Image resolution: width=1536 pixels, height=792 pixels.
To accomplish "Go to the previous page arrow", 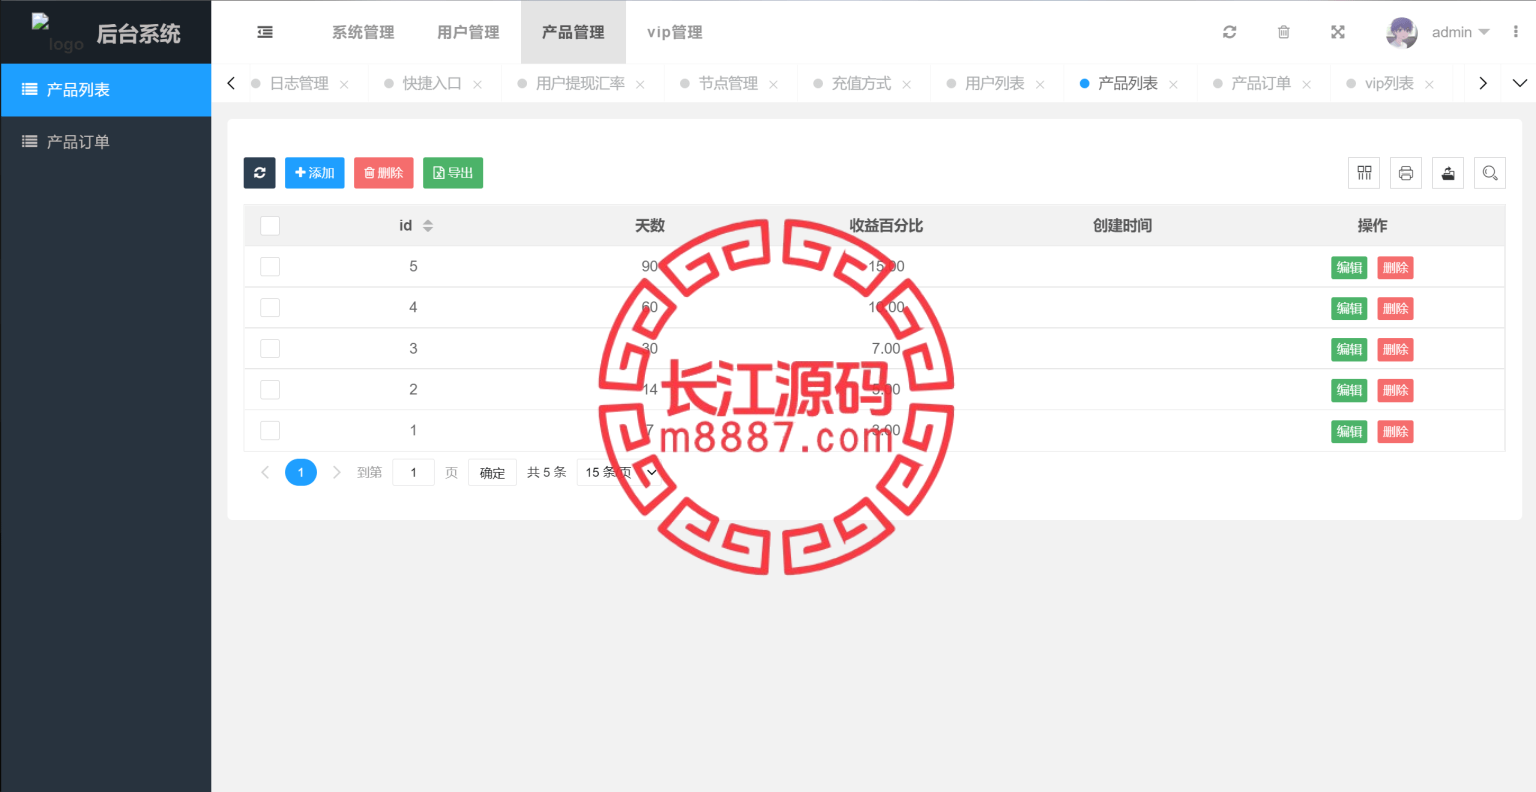I will tap(265, 472).
